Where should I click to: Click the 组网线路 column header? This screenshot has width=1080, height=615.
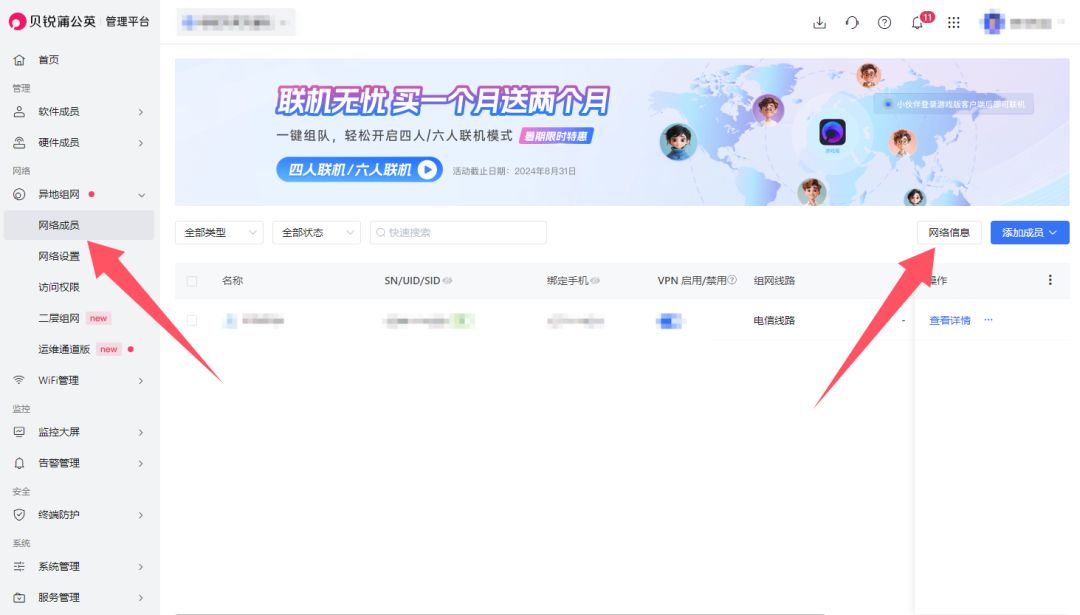[x=774, y=280]
